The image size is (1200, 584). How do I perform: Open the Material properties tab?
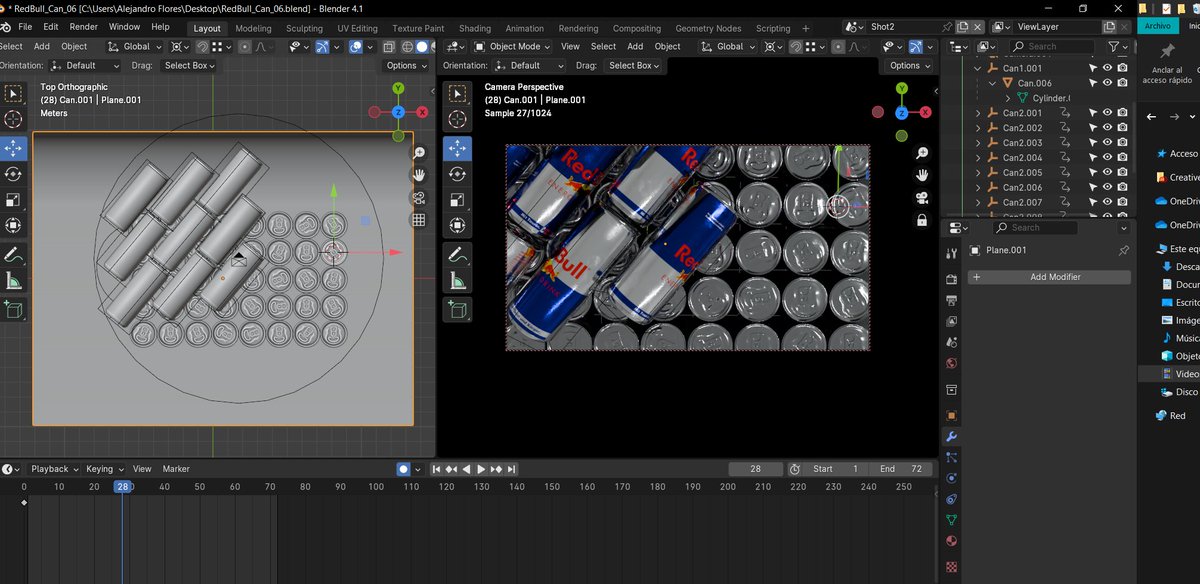coord(951,541)
